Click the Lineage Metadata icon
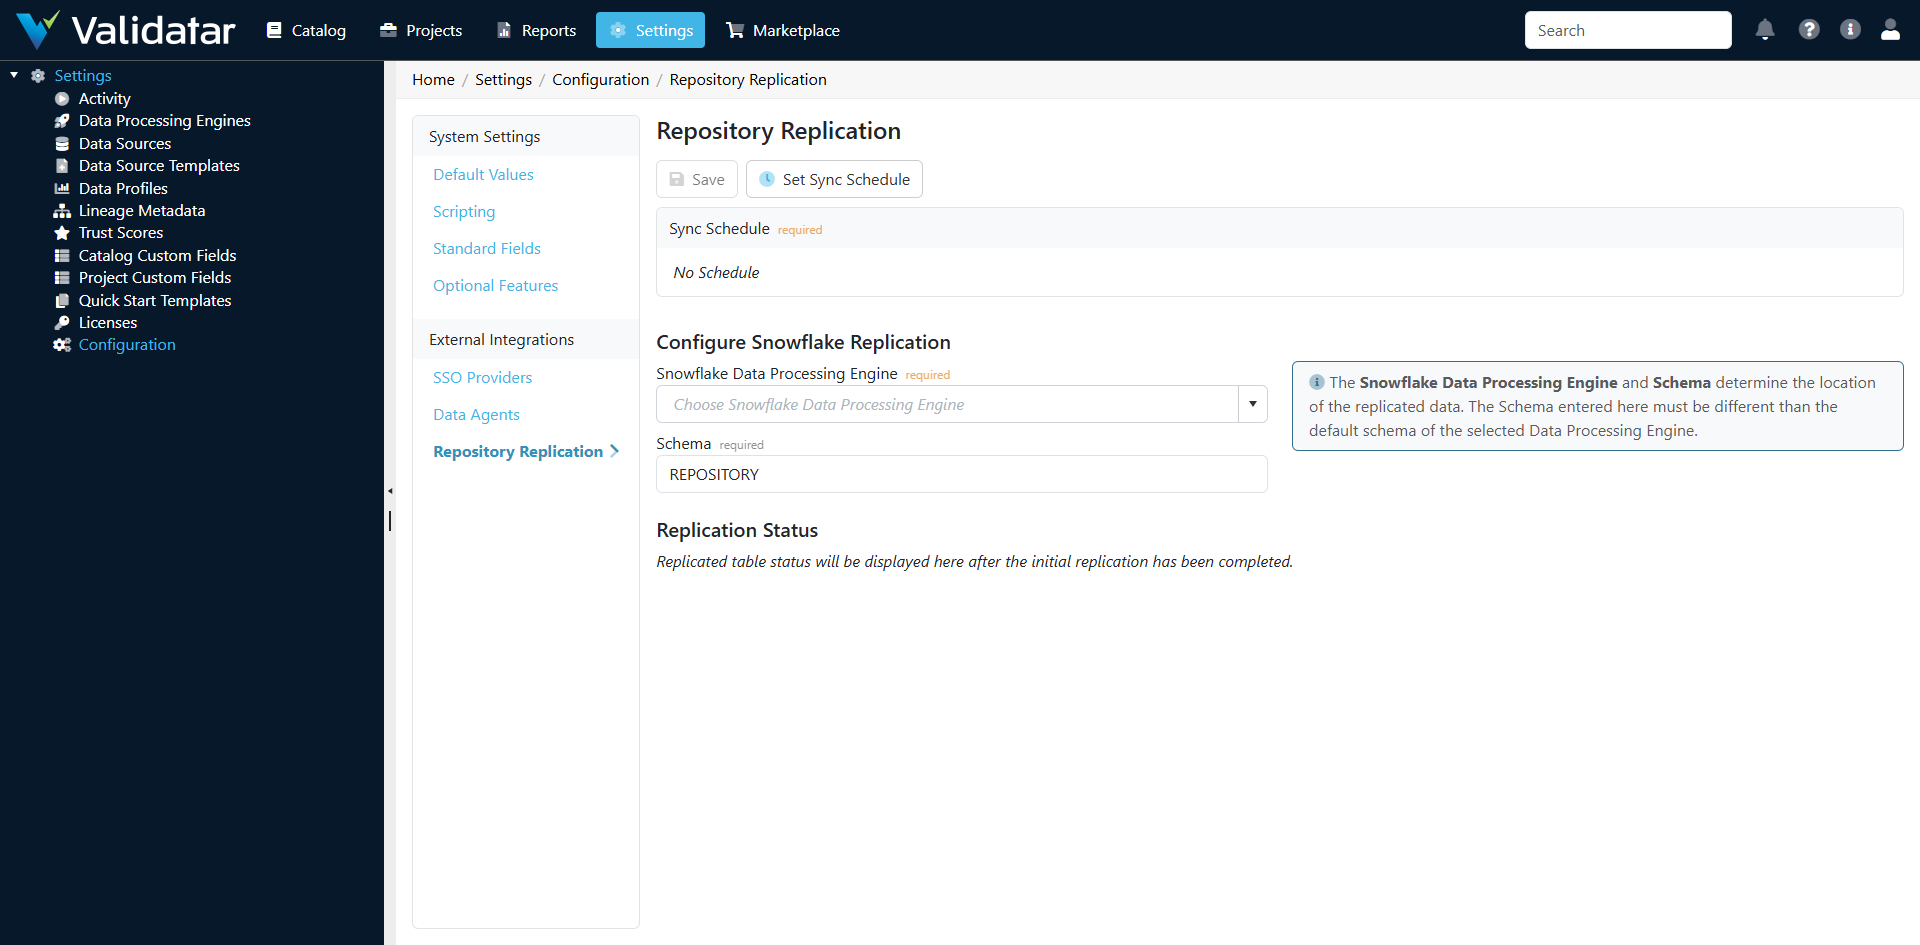The image size is (1920, 945). coord(62,210)
